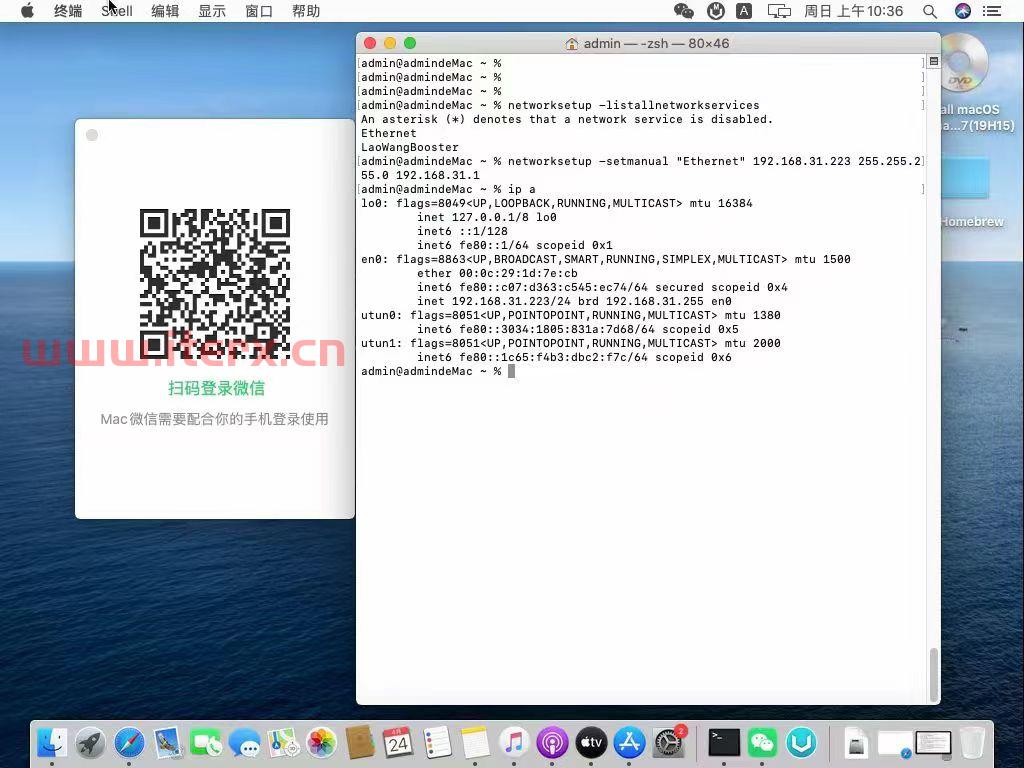Open the 帮助 menu

[x=306, y=11]
